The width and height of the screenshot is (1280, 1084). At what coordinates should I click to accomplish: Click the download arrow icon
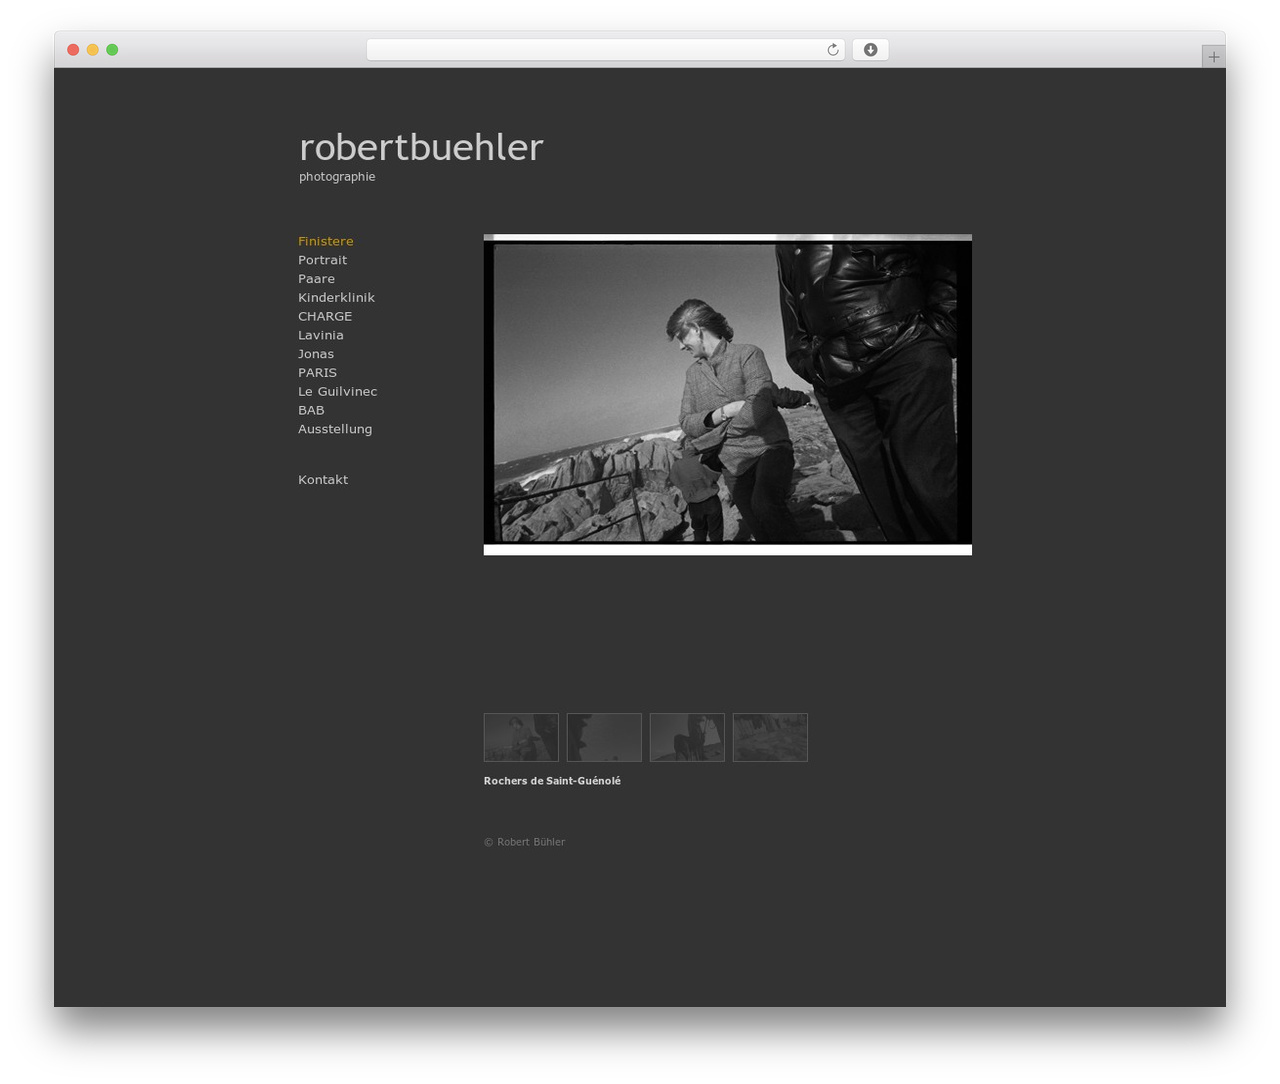[870, 50]
